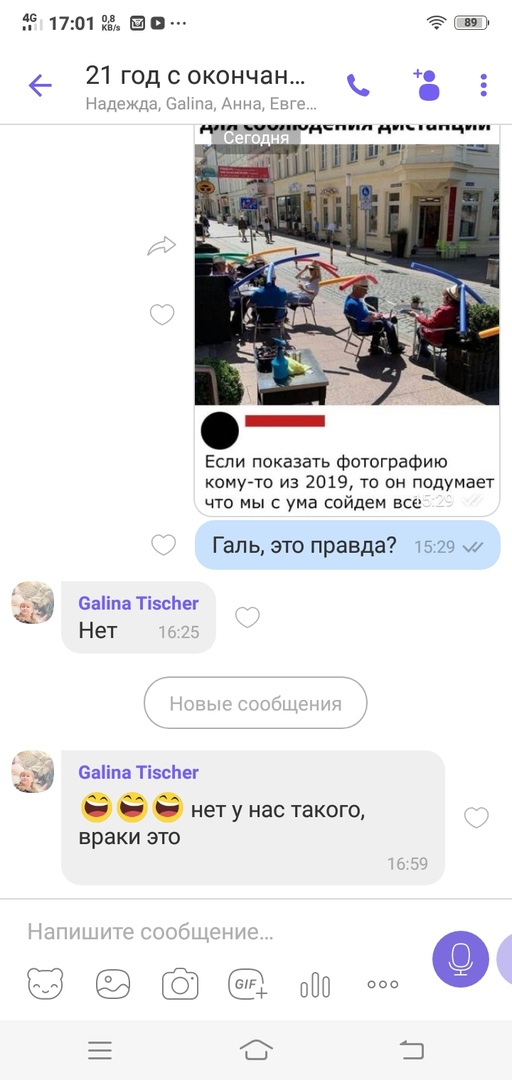Like Galina's "Нет" reply
The width and height of the screenshot is (512, 1080).
coord(247,617)
